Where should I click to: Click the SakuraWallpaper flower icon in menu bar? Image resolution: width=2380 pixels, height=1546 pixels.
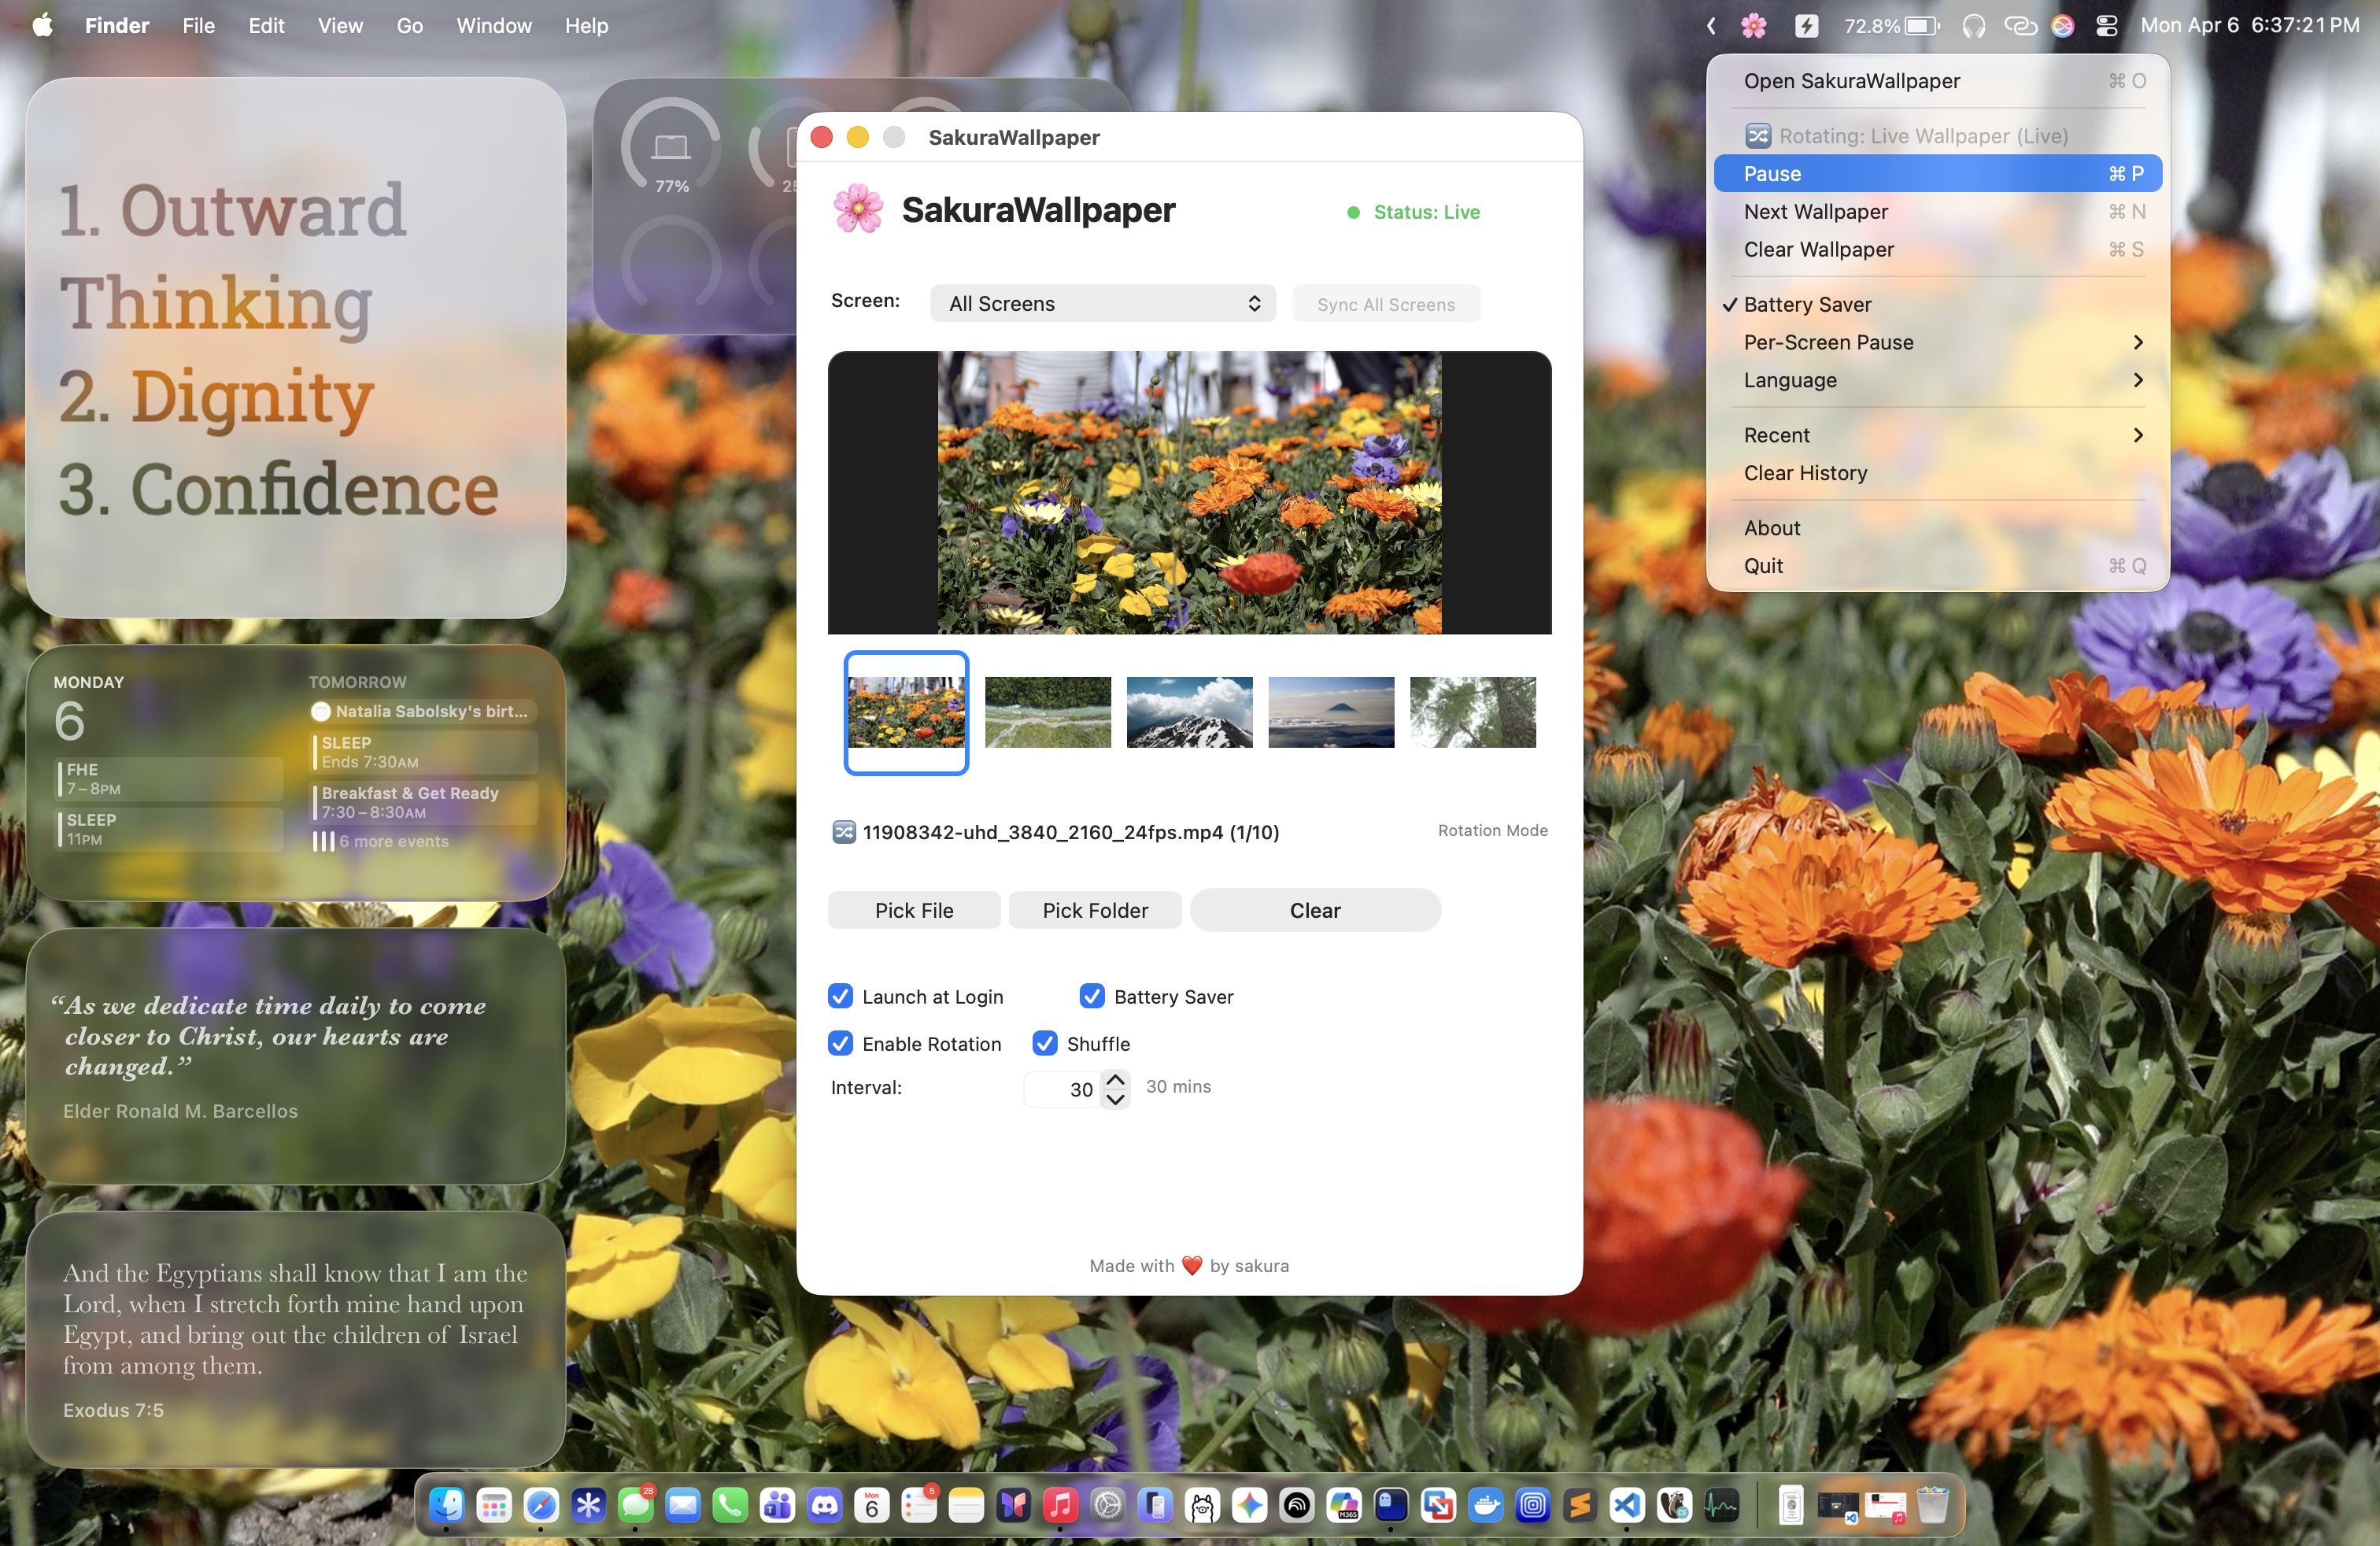pyautogui.click(x=1753, y=26)
